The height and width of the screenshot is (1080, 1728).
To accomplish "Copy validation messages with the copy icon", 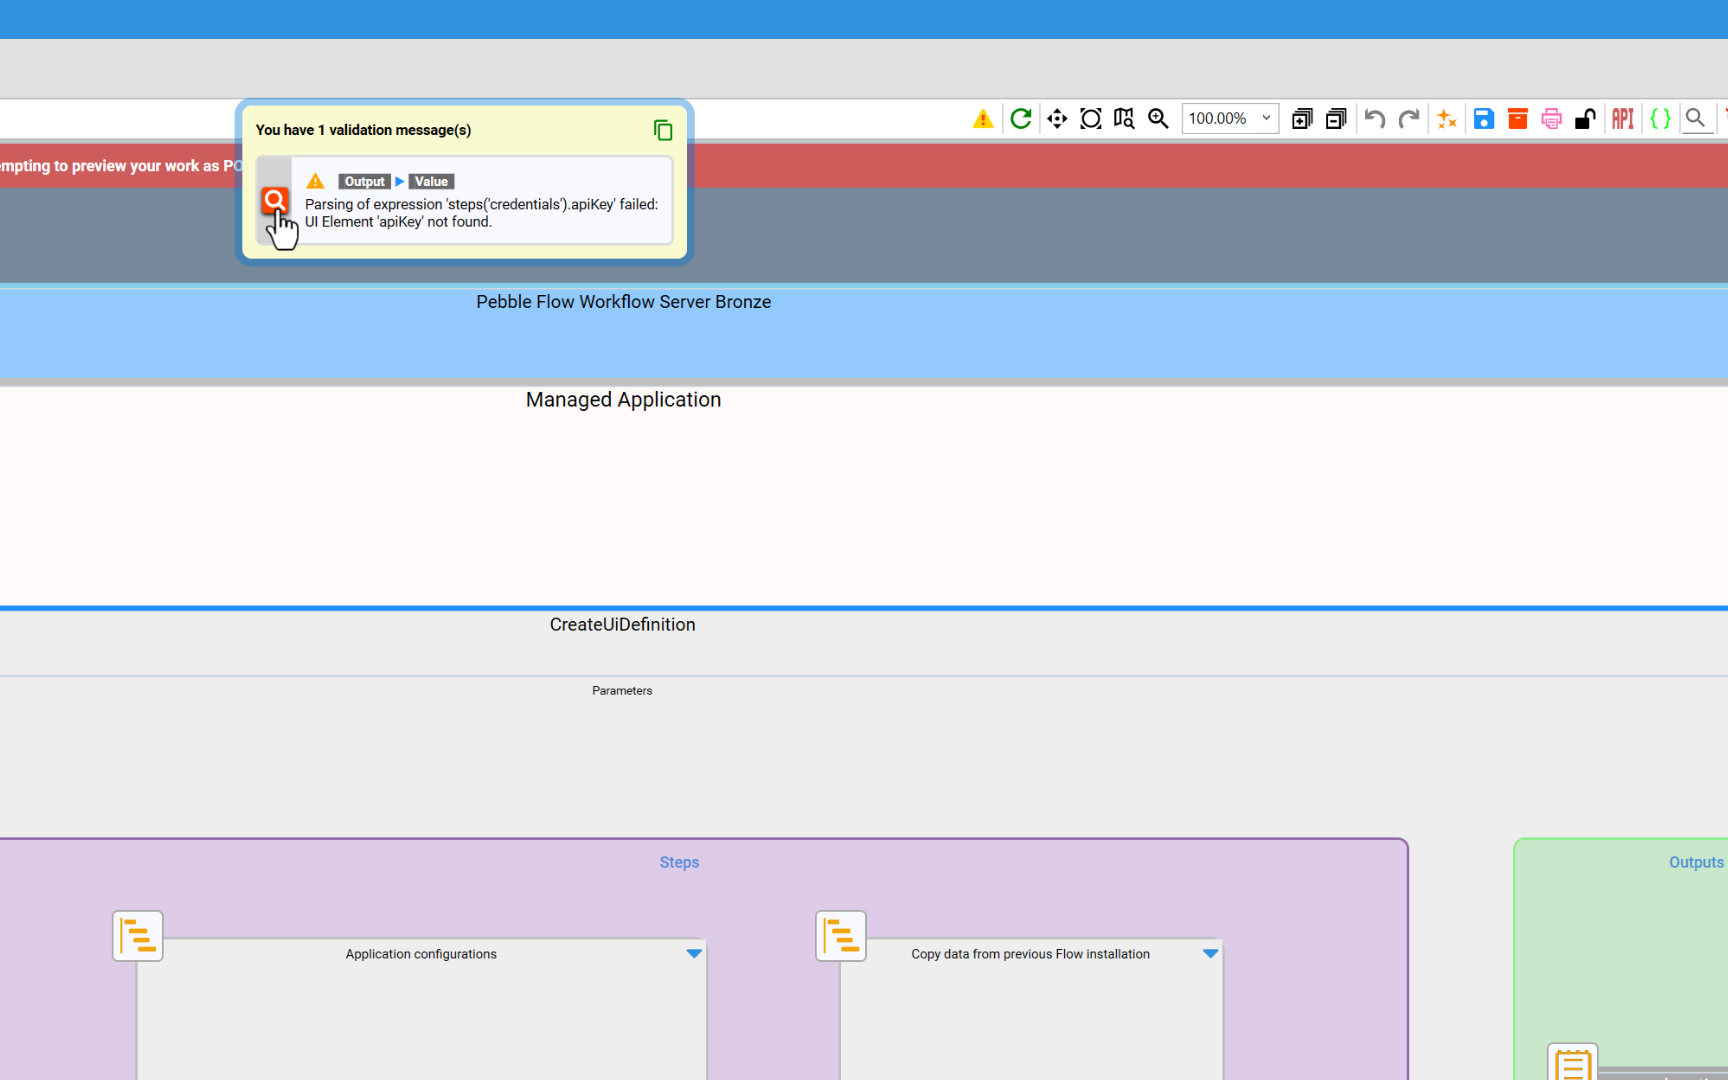I will (662, 130).
